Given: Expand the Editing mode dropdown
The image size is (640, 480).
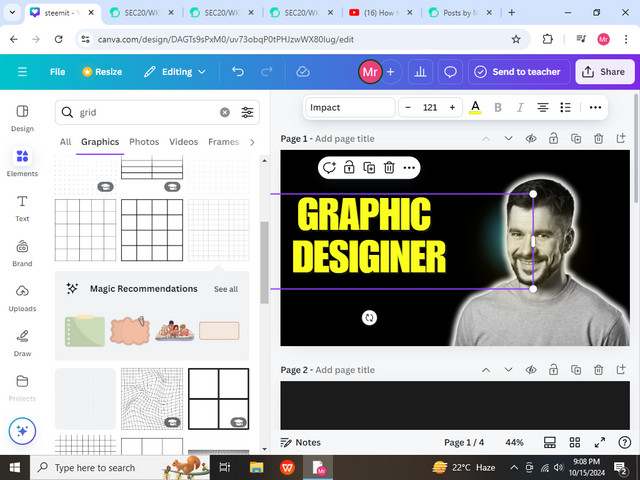Looking at the screenshot, I should point(174,72).
